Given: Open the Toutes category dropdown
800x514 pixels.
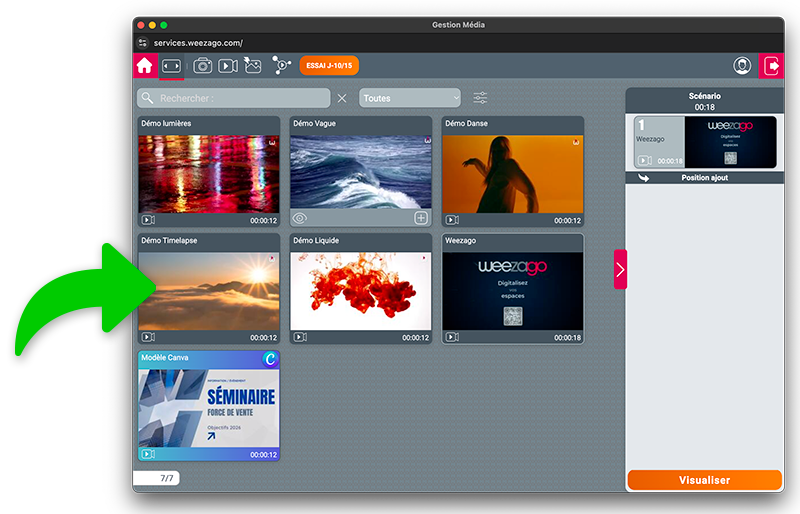Looking at the screenshot, I should point(410,98).
